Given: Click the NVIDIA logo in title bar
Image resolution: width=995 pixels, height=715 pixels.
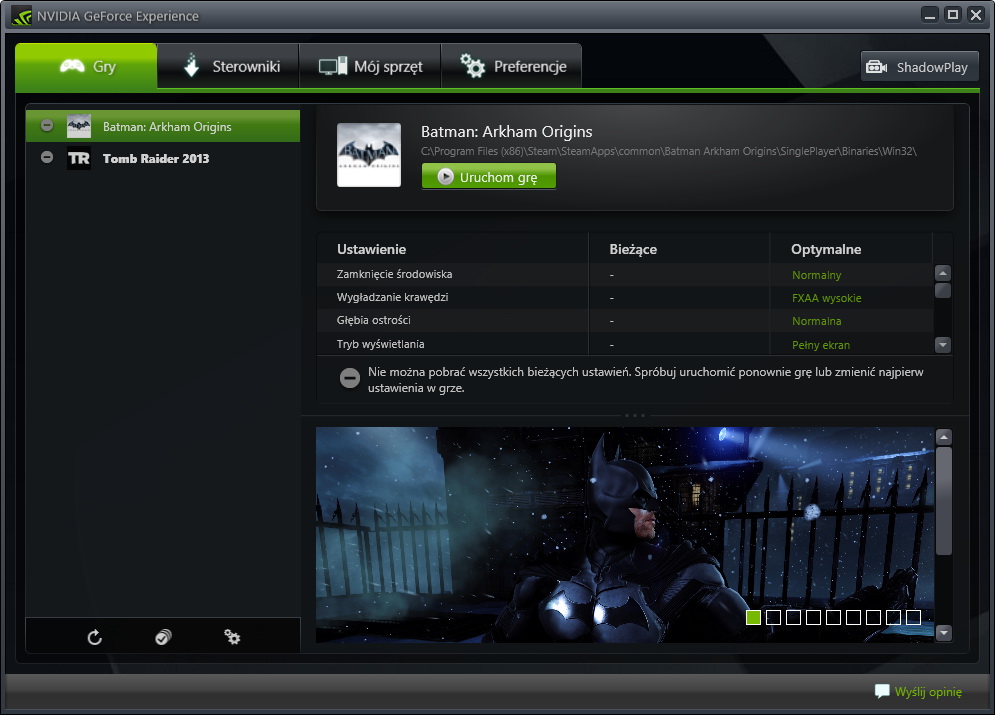Looking at the screenshot, I should 22,16.
